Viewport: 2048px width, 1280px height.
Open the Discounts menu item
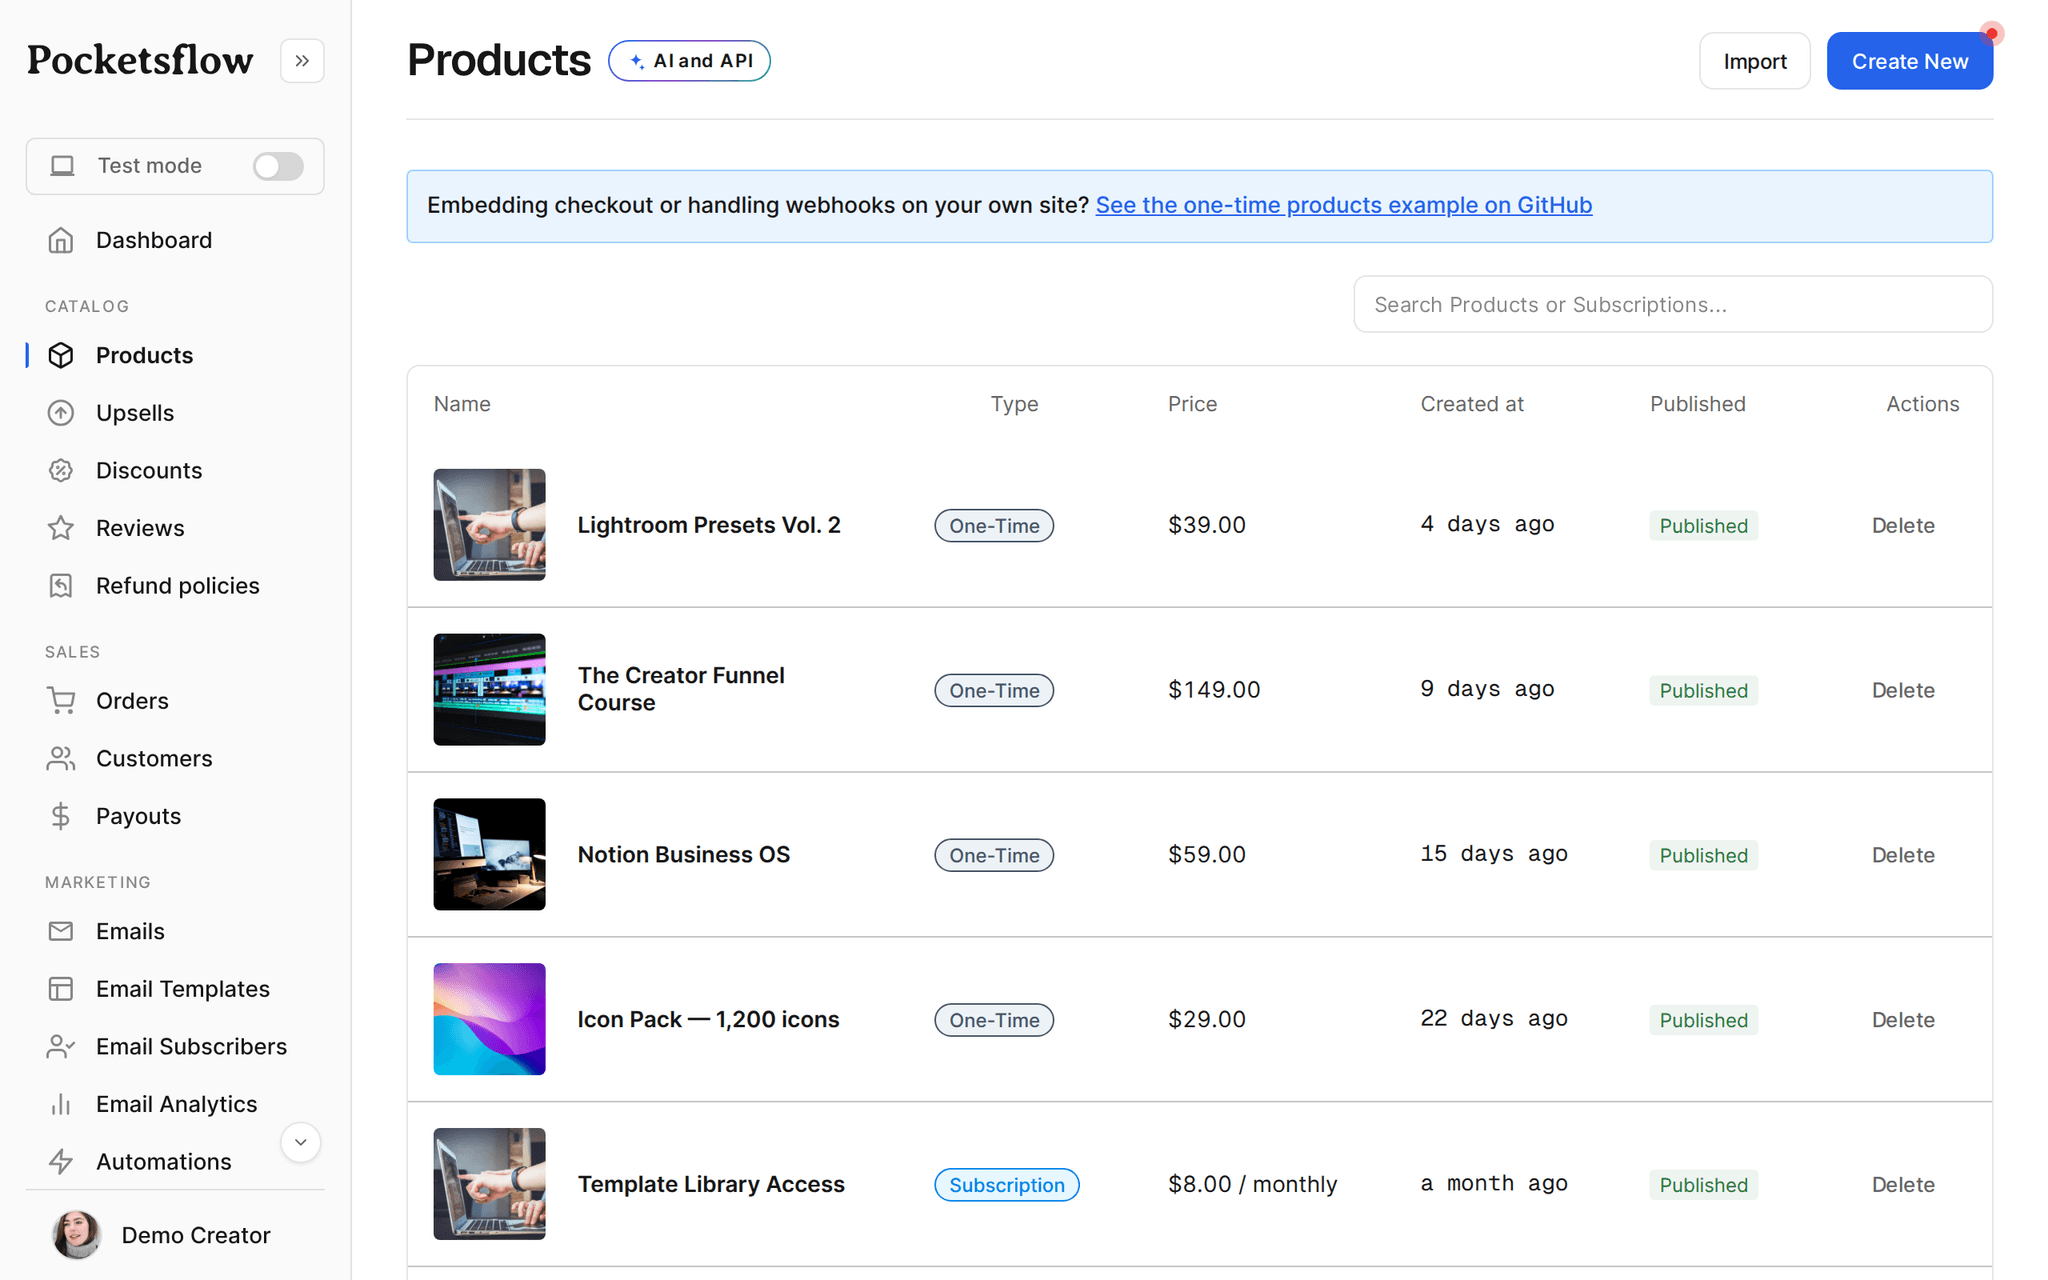pos(149,470)
